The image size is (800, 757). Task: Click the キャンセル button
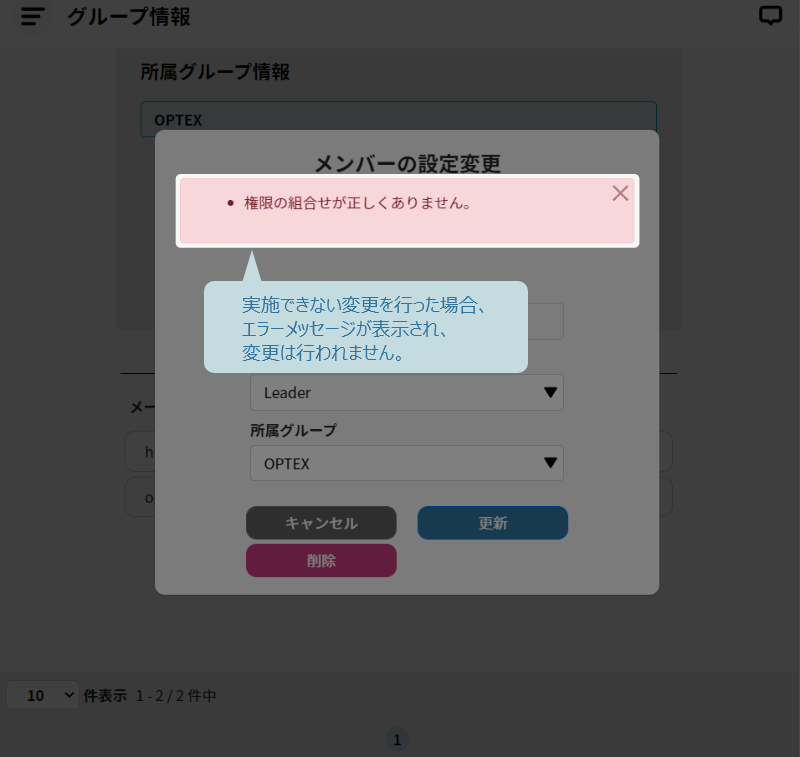[321, 523]
